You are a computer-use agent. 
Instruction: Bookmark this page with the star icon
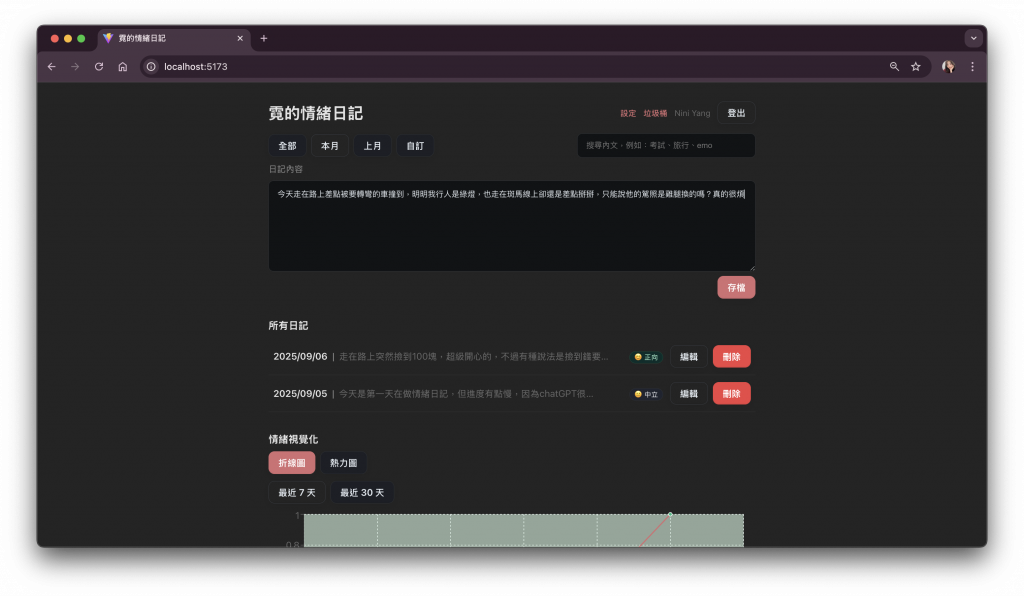pos(916,67)
